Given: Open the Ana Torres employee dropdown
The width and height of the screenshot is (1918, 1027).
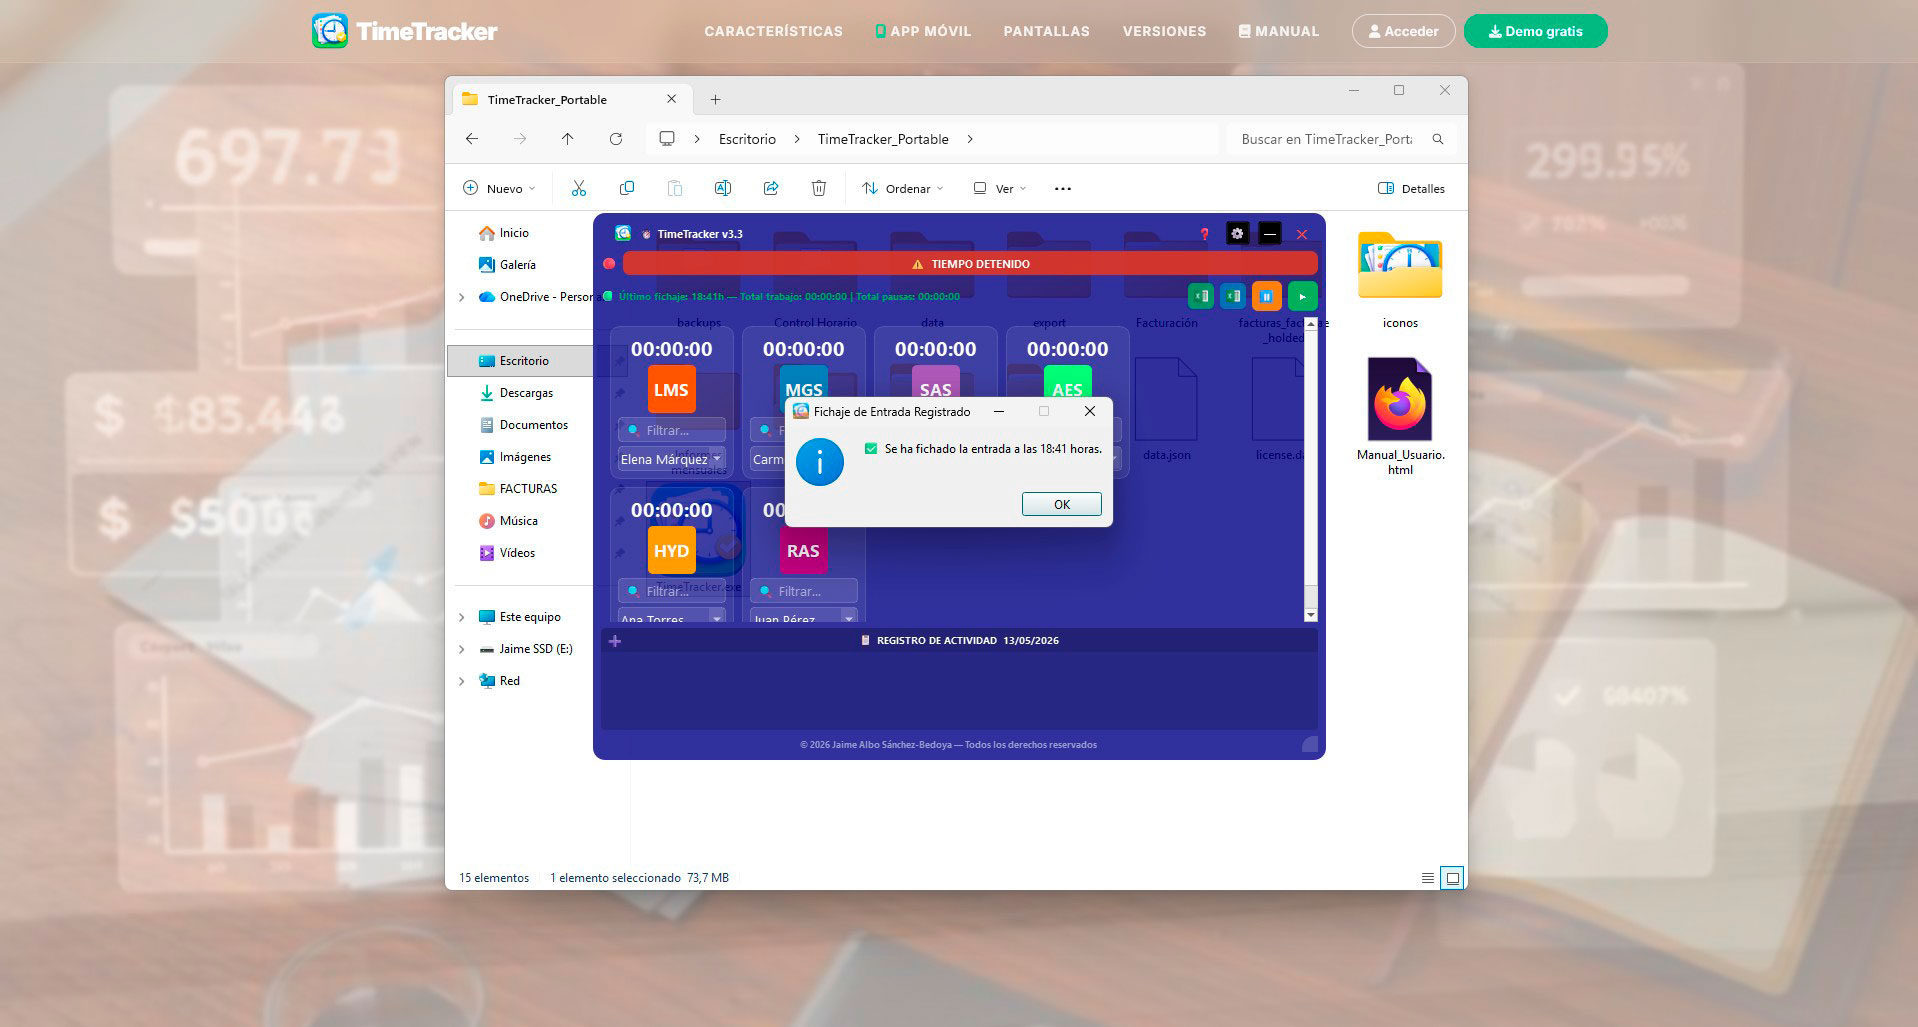Looking at the screenshot, I should (x=671, y=615).
